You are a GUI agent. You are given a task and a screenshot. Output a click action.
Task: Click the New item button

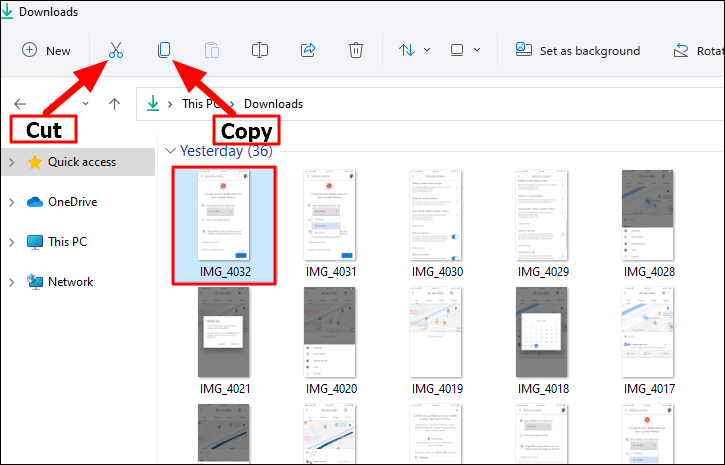tap(47, 50)
